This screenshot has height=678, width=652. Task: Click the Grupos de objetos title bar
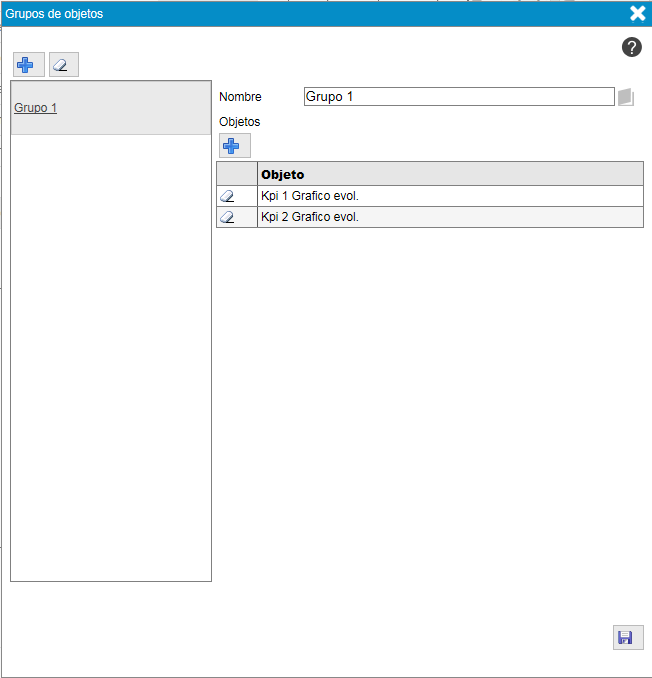tap(300, 13)
